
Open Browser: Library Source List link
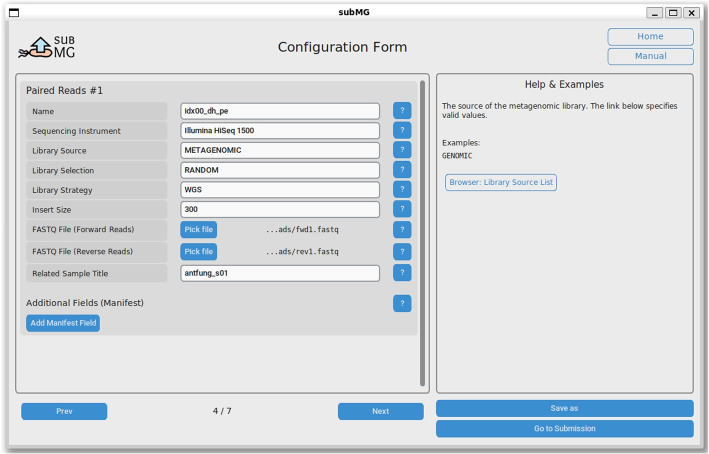click(x=501, y=183)
